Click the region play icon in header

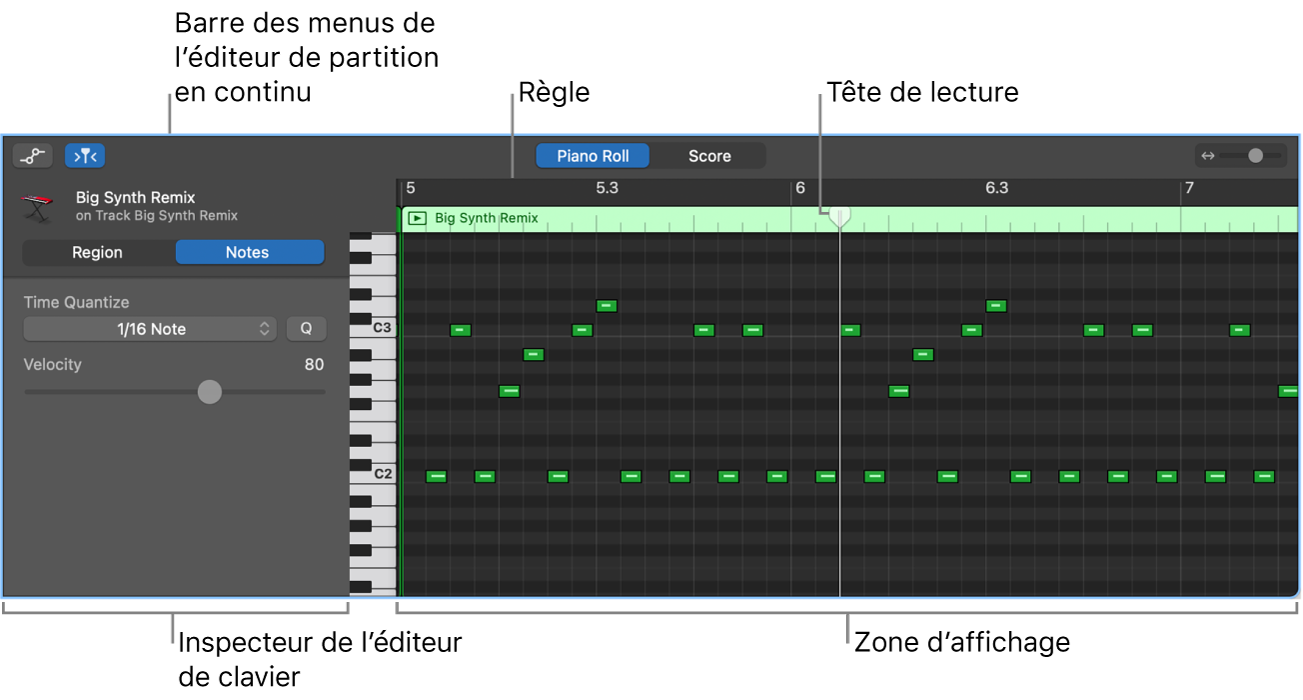417,218
